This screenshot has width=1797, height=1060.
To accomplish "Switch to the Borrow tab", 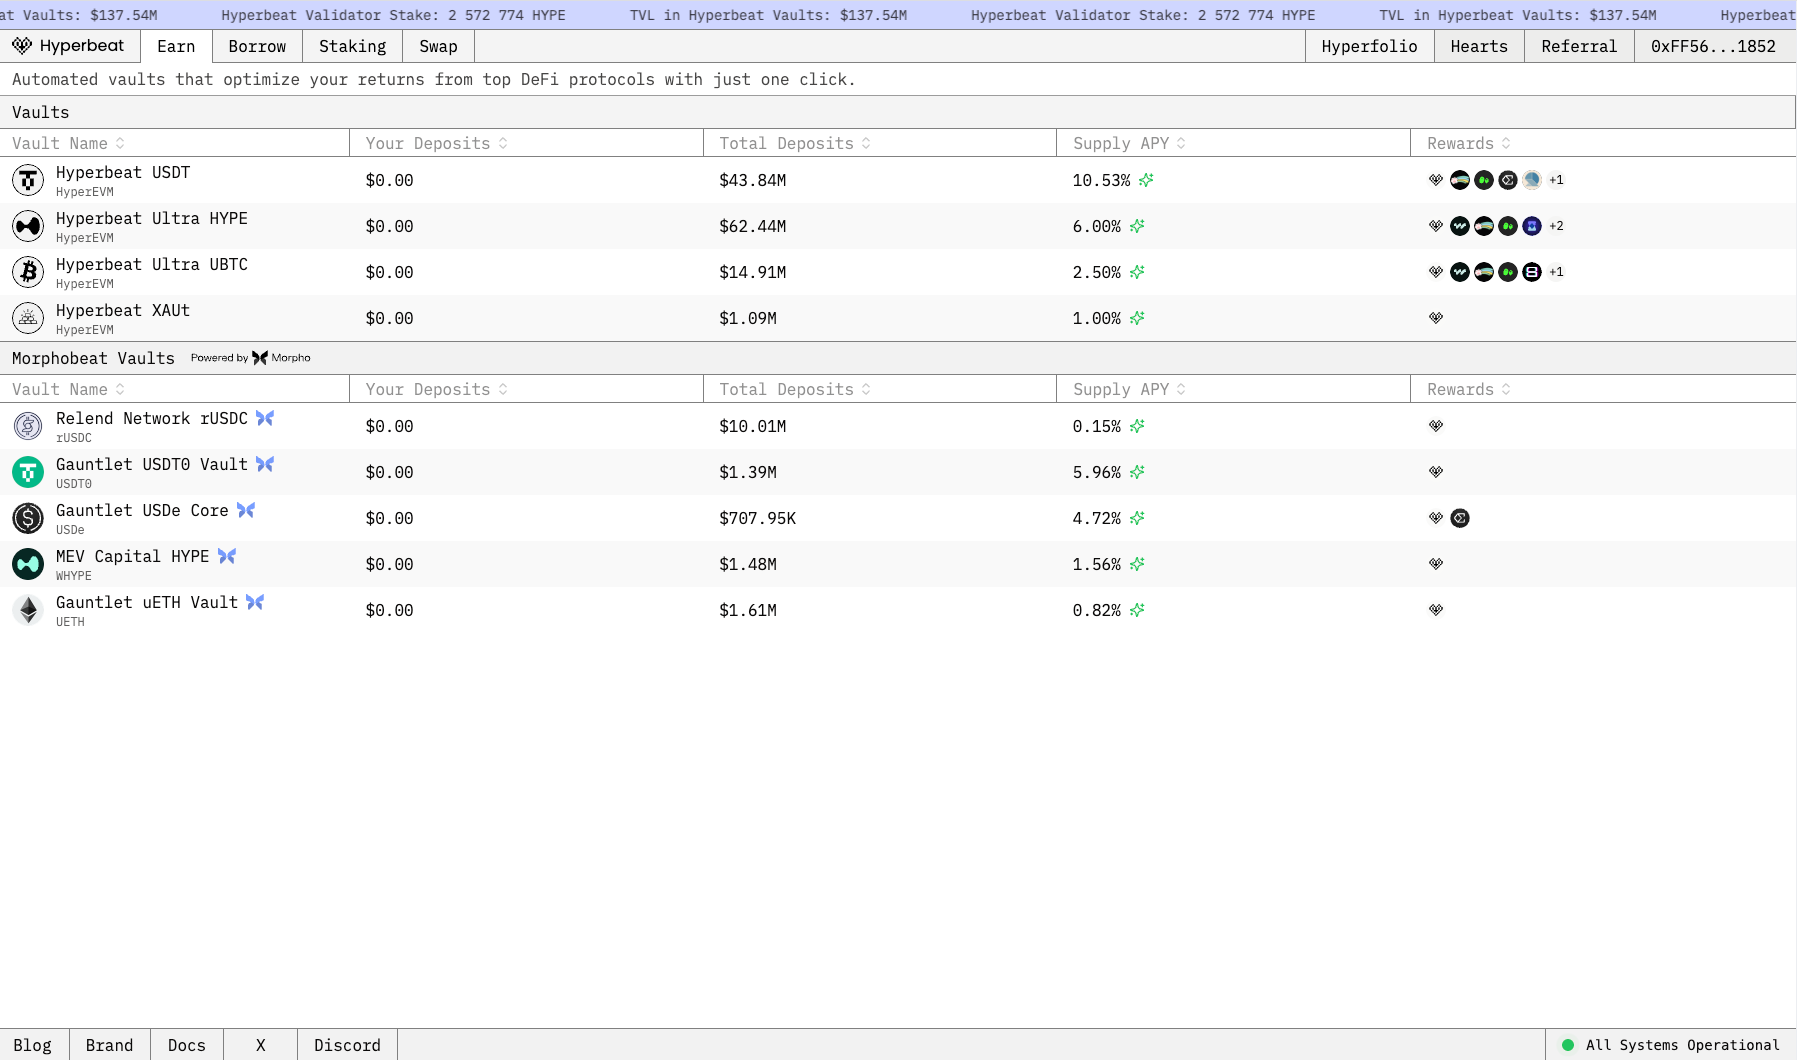I will point(257,46).
